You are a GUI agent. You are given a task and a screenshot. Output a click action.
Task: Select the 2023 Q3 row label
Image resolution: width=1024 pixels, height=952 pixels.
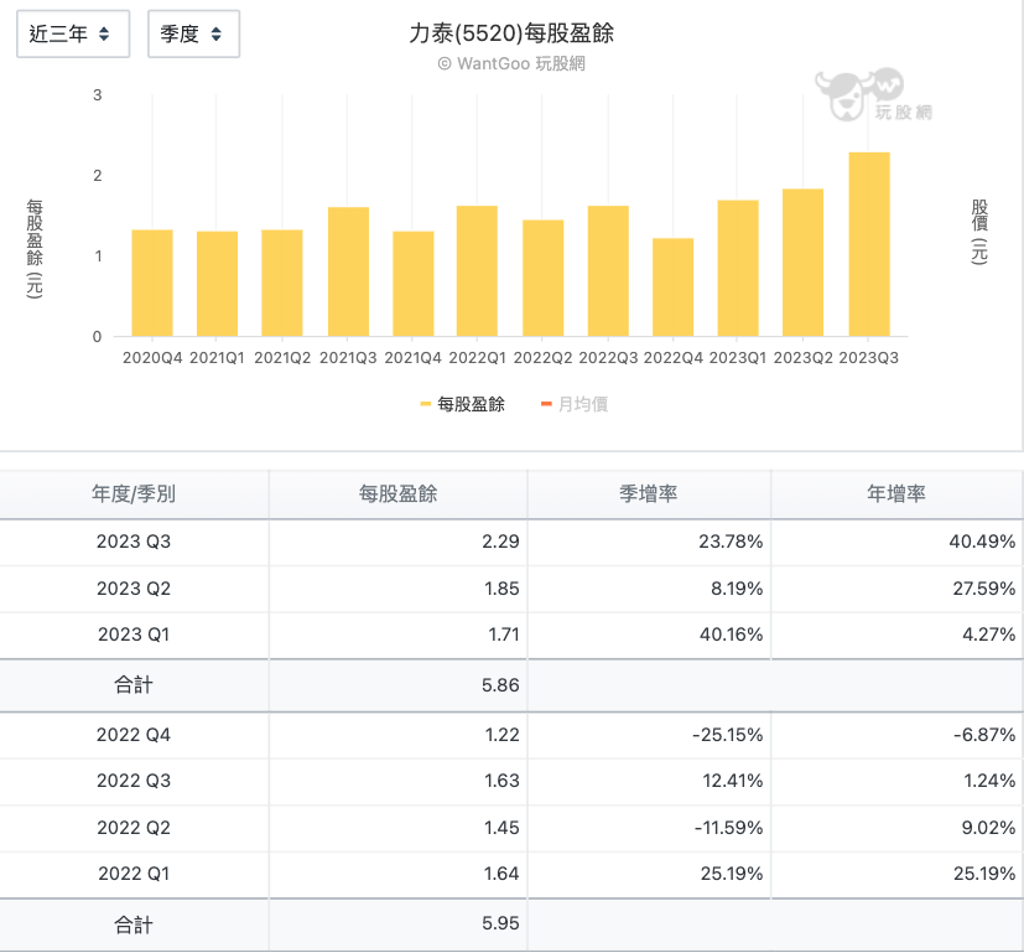(134, 541)
